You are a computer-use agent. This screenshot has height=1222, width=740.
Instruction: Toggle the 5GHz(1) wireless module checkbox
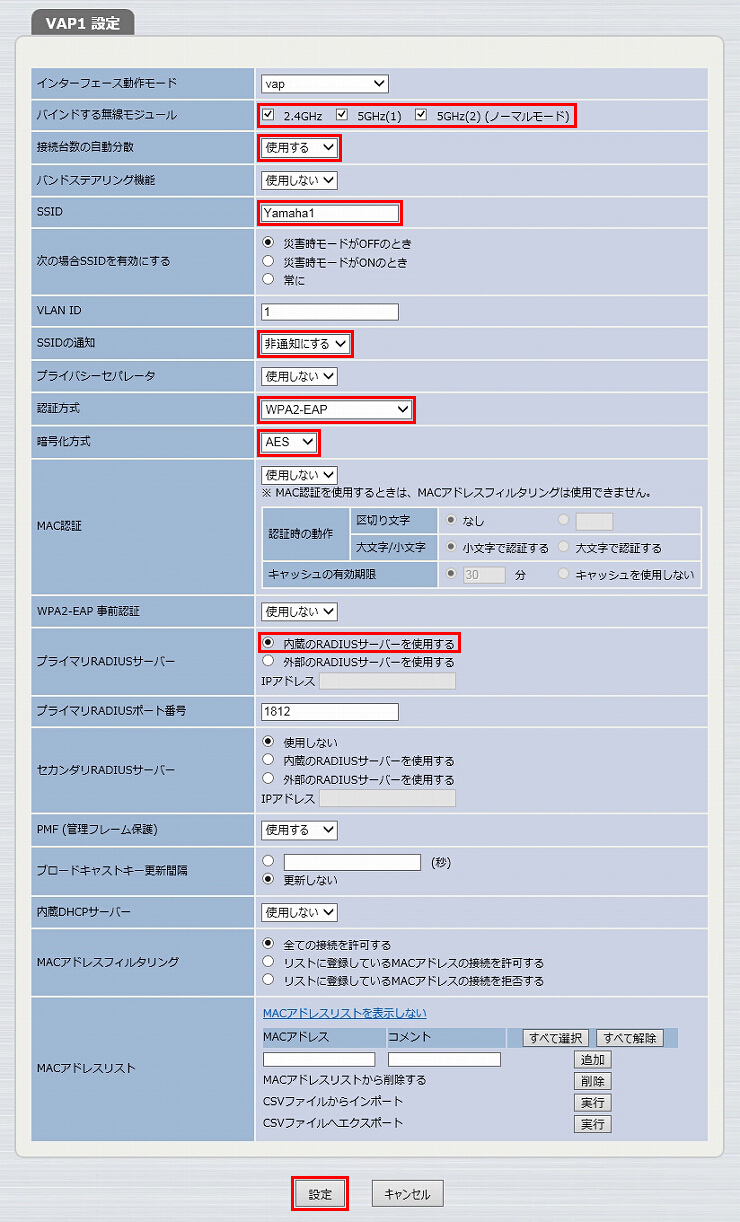click(342, 115)
